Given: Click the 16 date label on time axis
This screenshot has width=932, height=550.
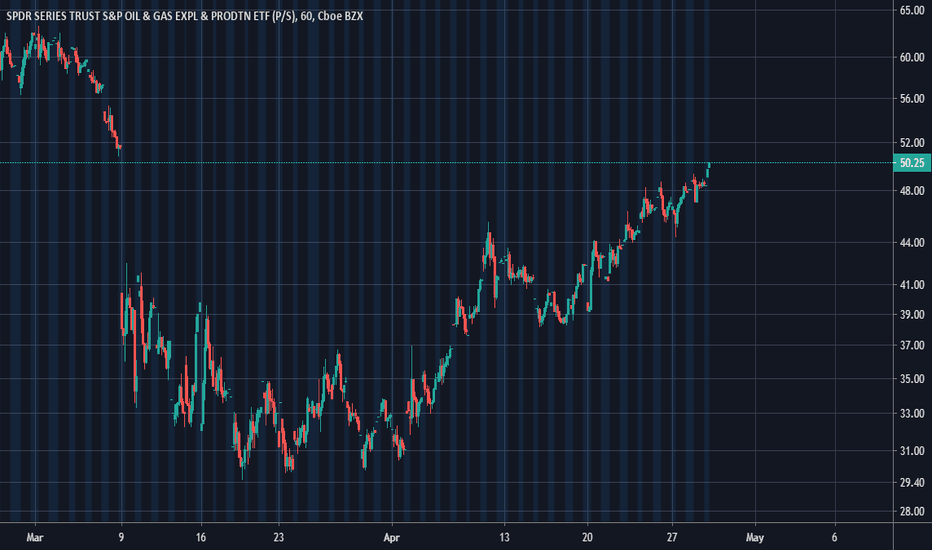Looking at the screenshot, I should (201, 538).
